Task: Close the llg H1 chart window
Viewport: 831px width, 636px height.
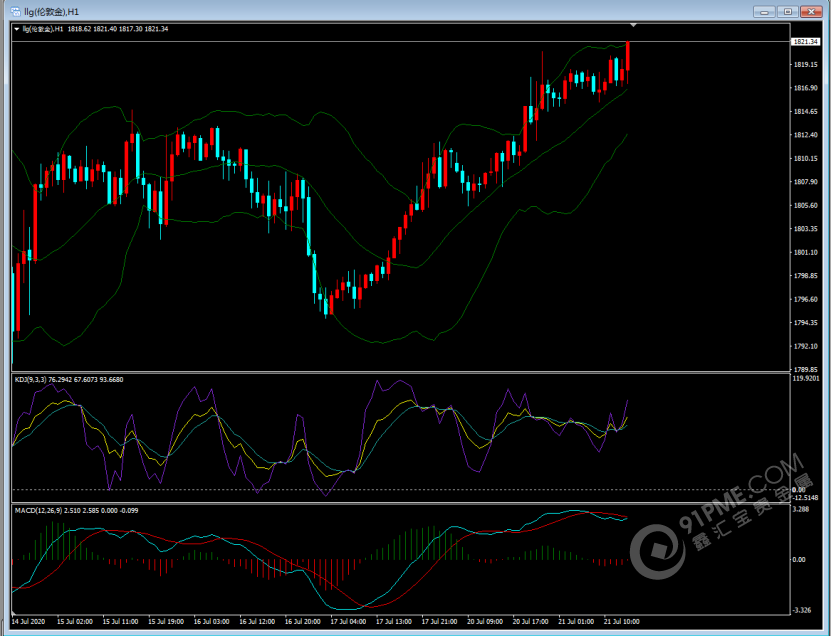Action: pyautogui.click(x=811, y=12)
